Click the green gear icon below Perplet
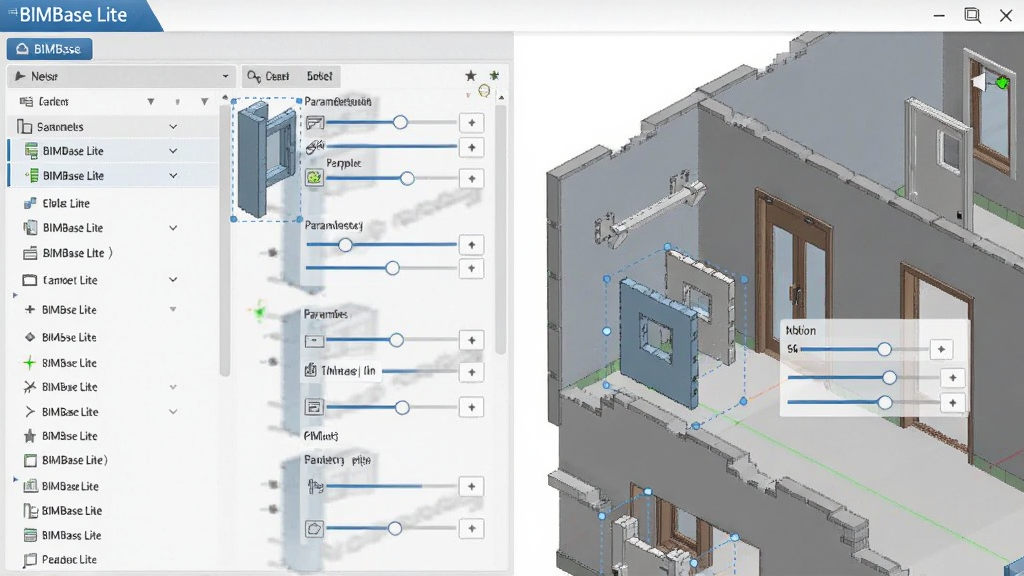This screenshot has width=1024, height=576. point(314,178)
